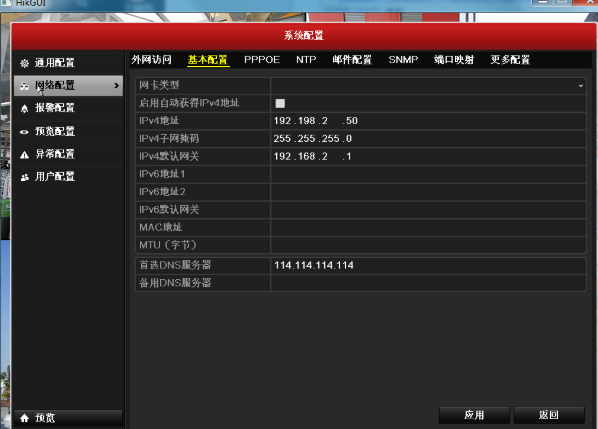Expand the 网络配置 submenu arrow
The height and width of the screenshot is (429, 598).
(x=116, y=86)
